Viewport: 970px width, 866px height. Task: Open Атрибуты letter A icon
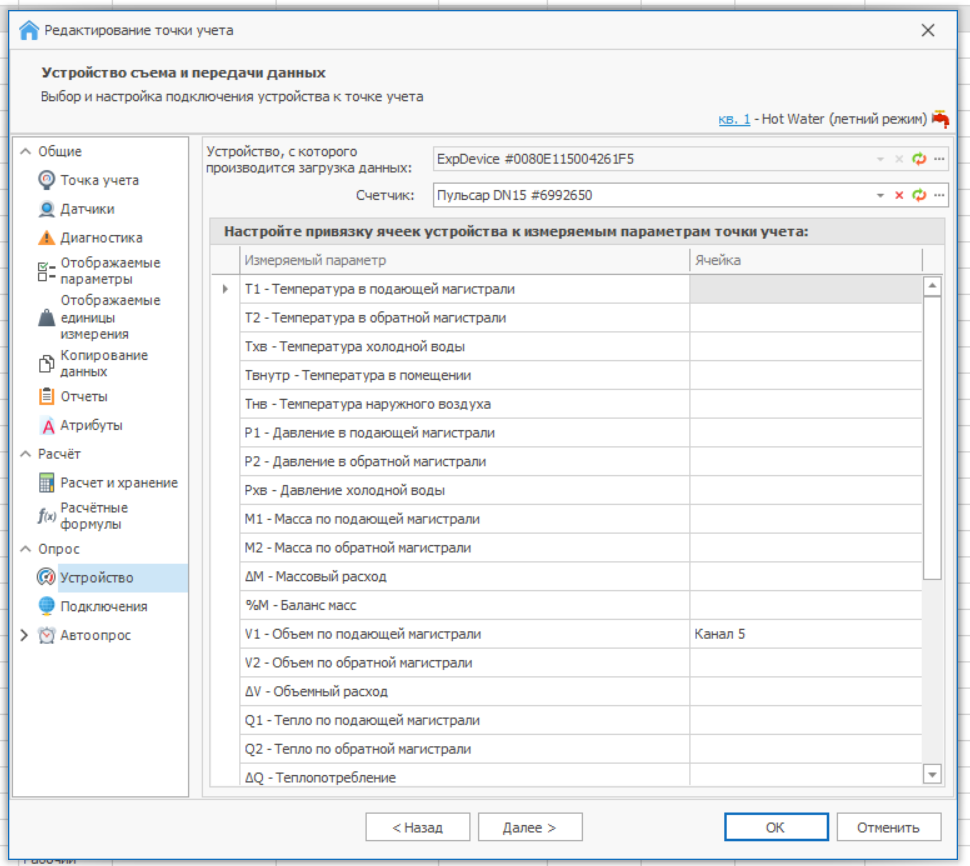(x=46, y=425)
